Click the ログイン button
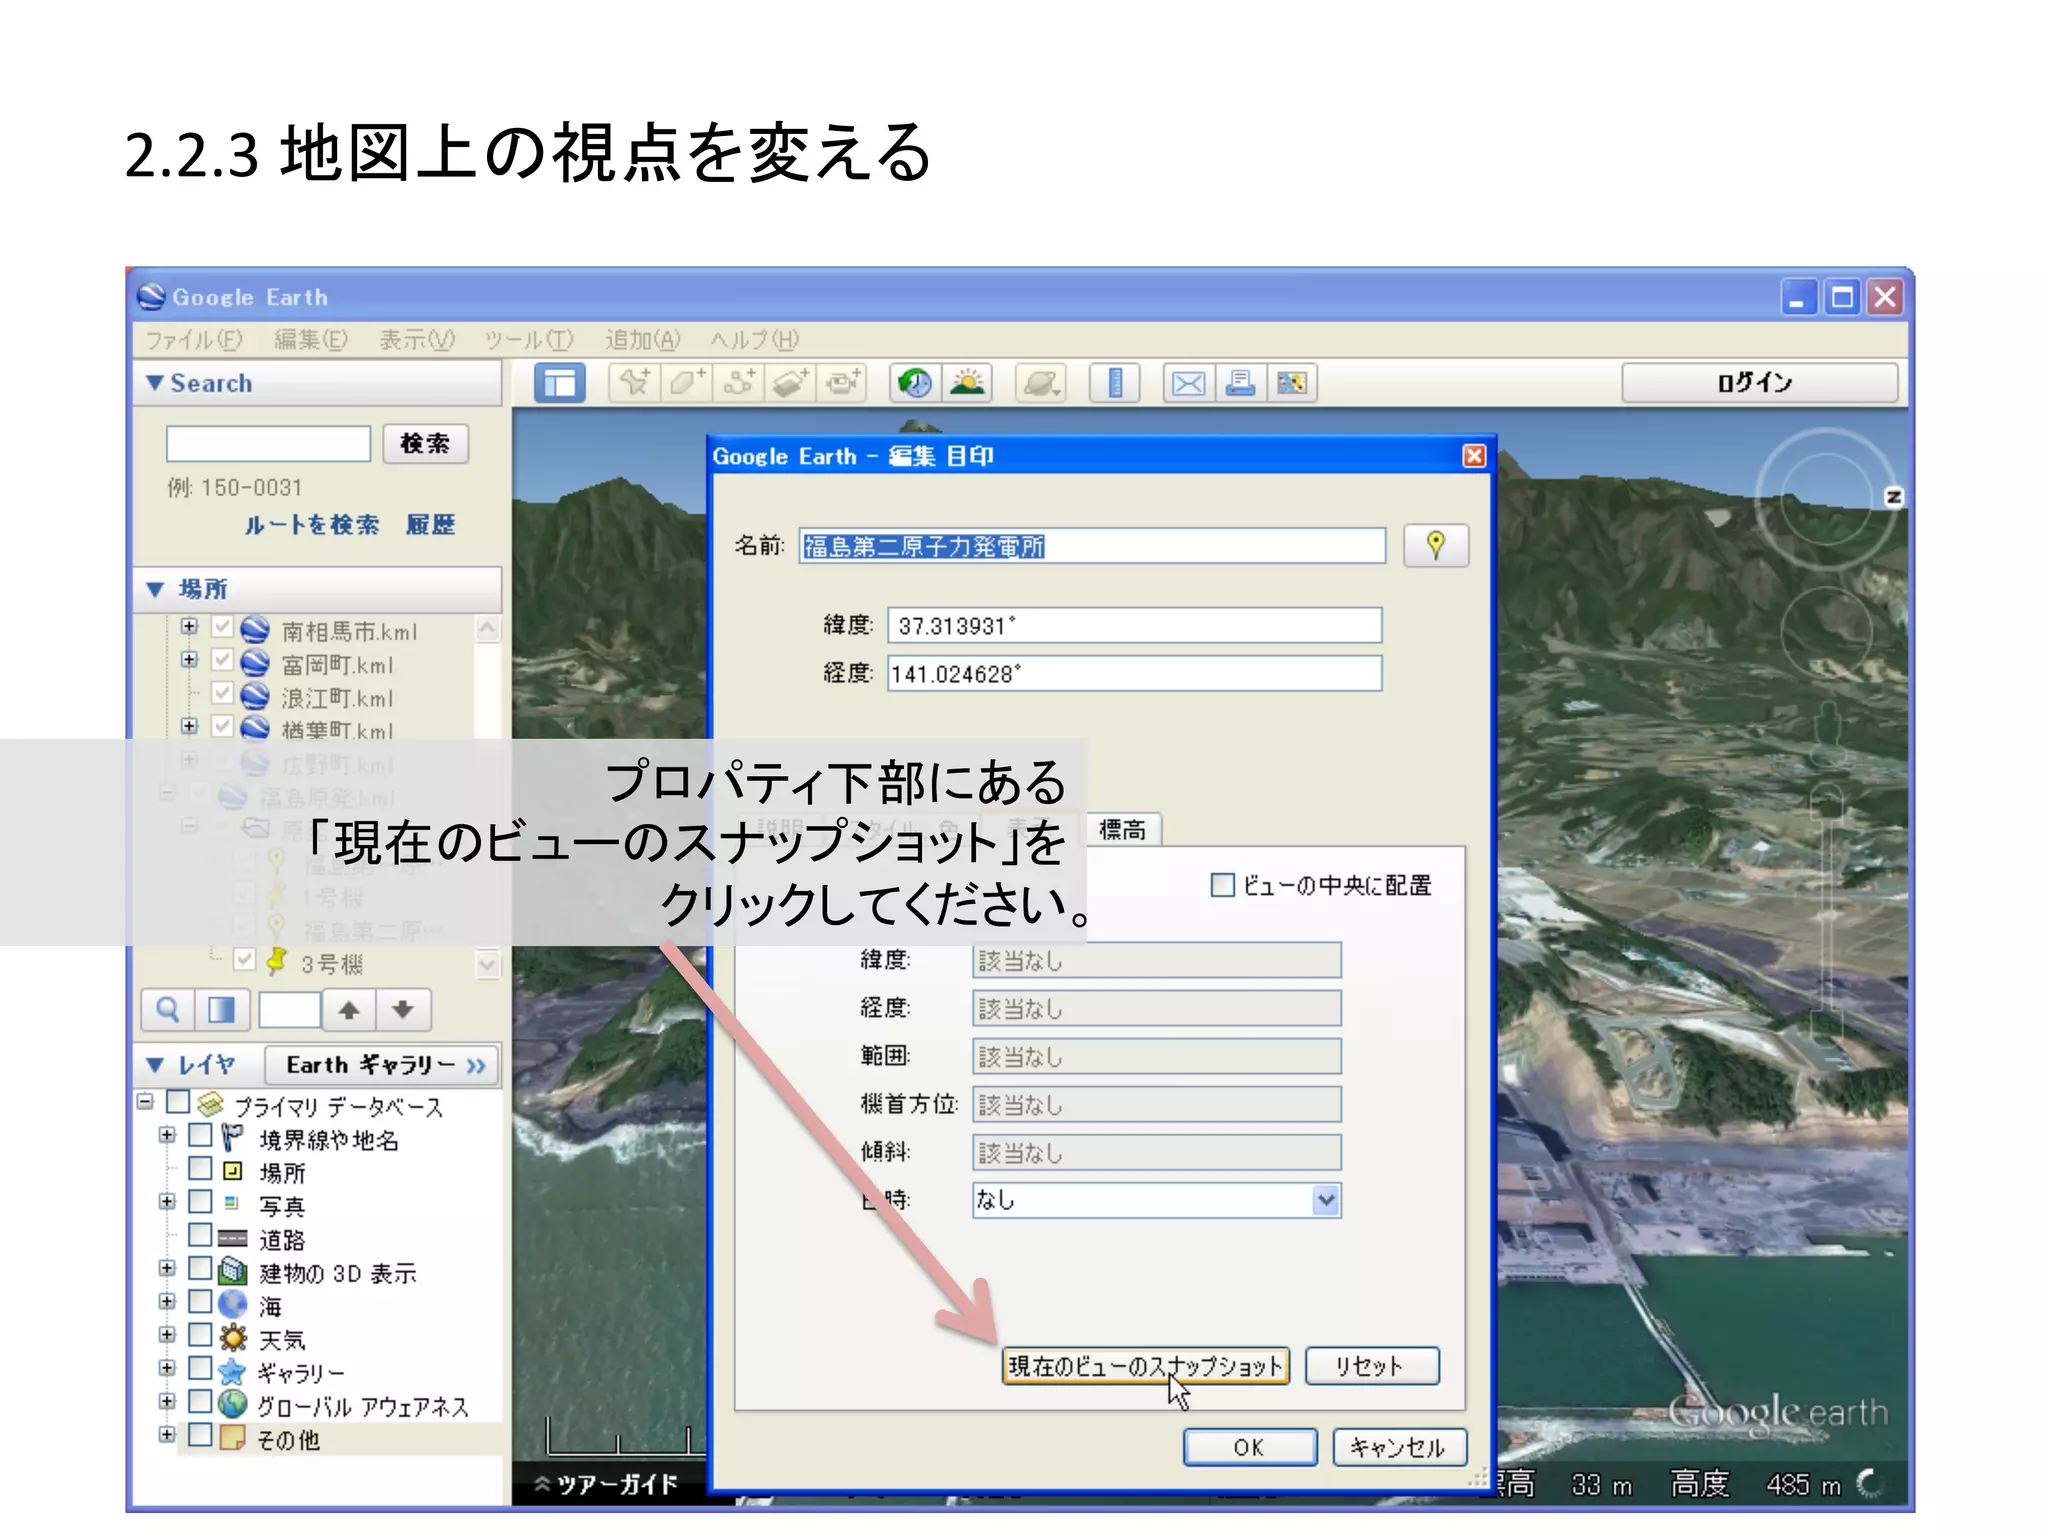The width and height of the screenshot is (2048, 1536). pos(1759,383)
